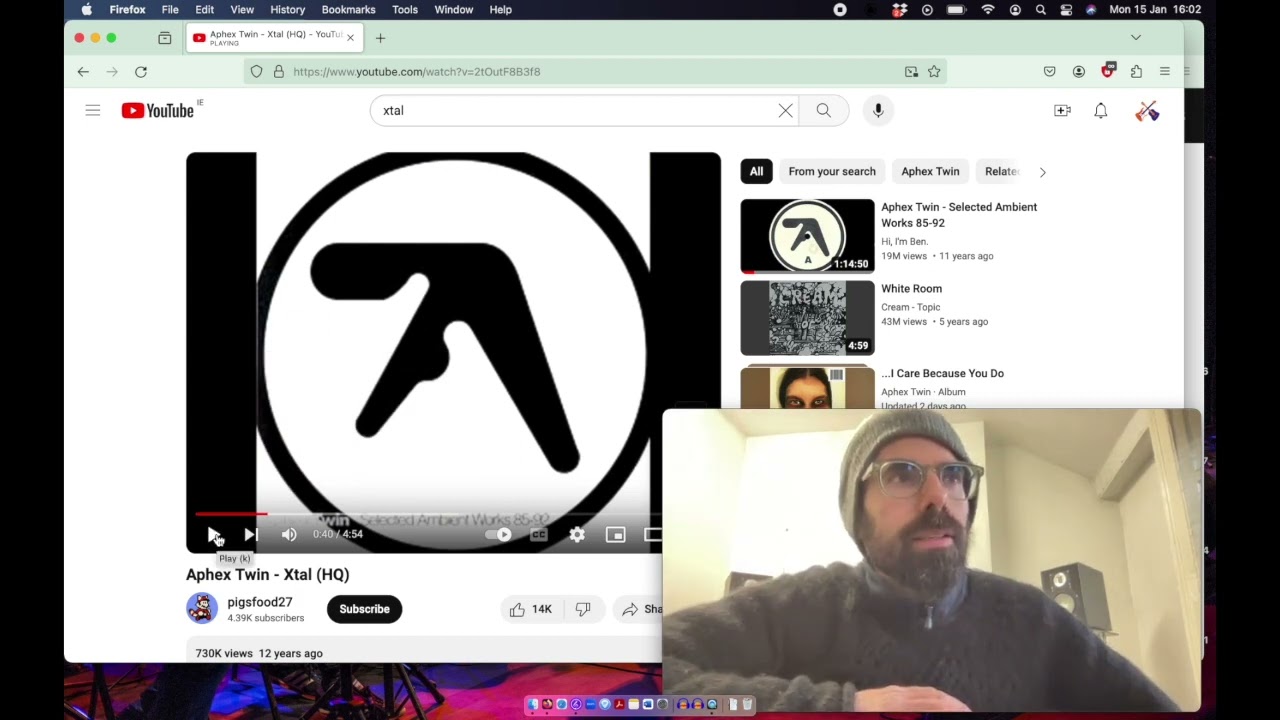Open Firefox account icon
Screen dimensions: 1280x720
1078,72
